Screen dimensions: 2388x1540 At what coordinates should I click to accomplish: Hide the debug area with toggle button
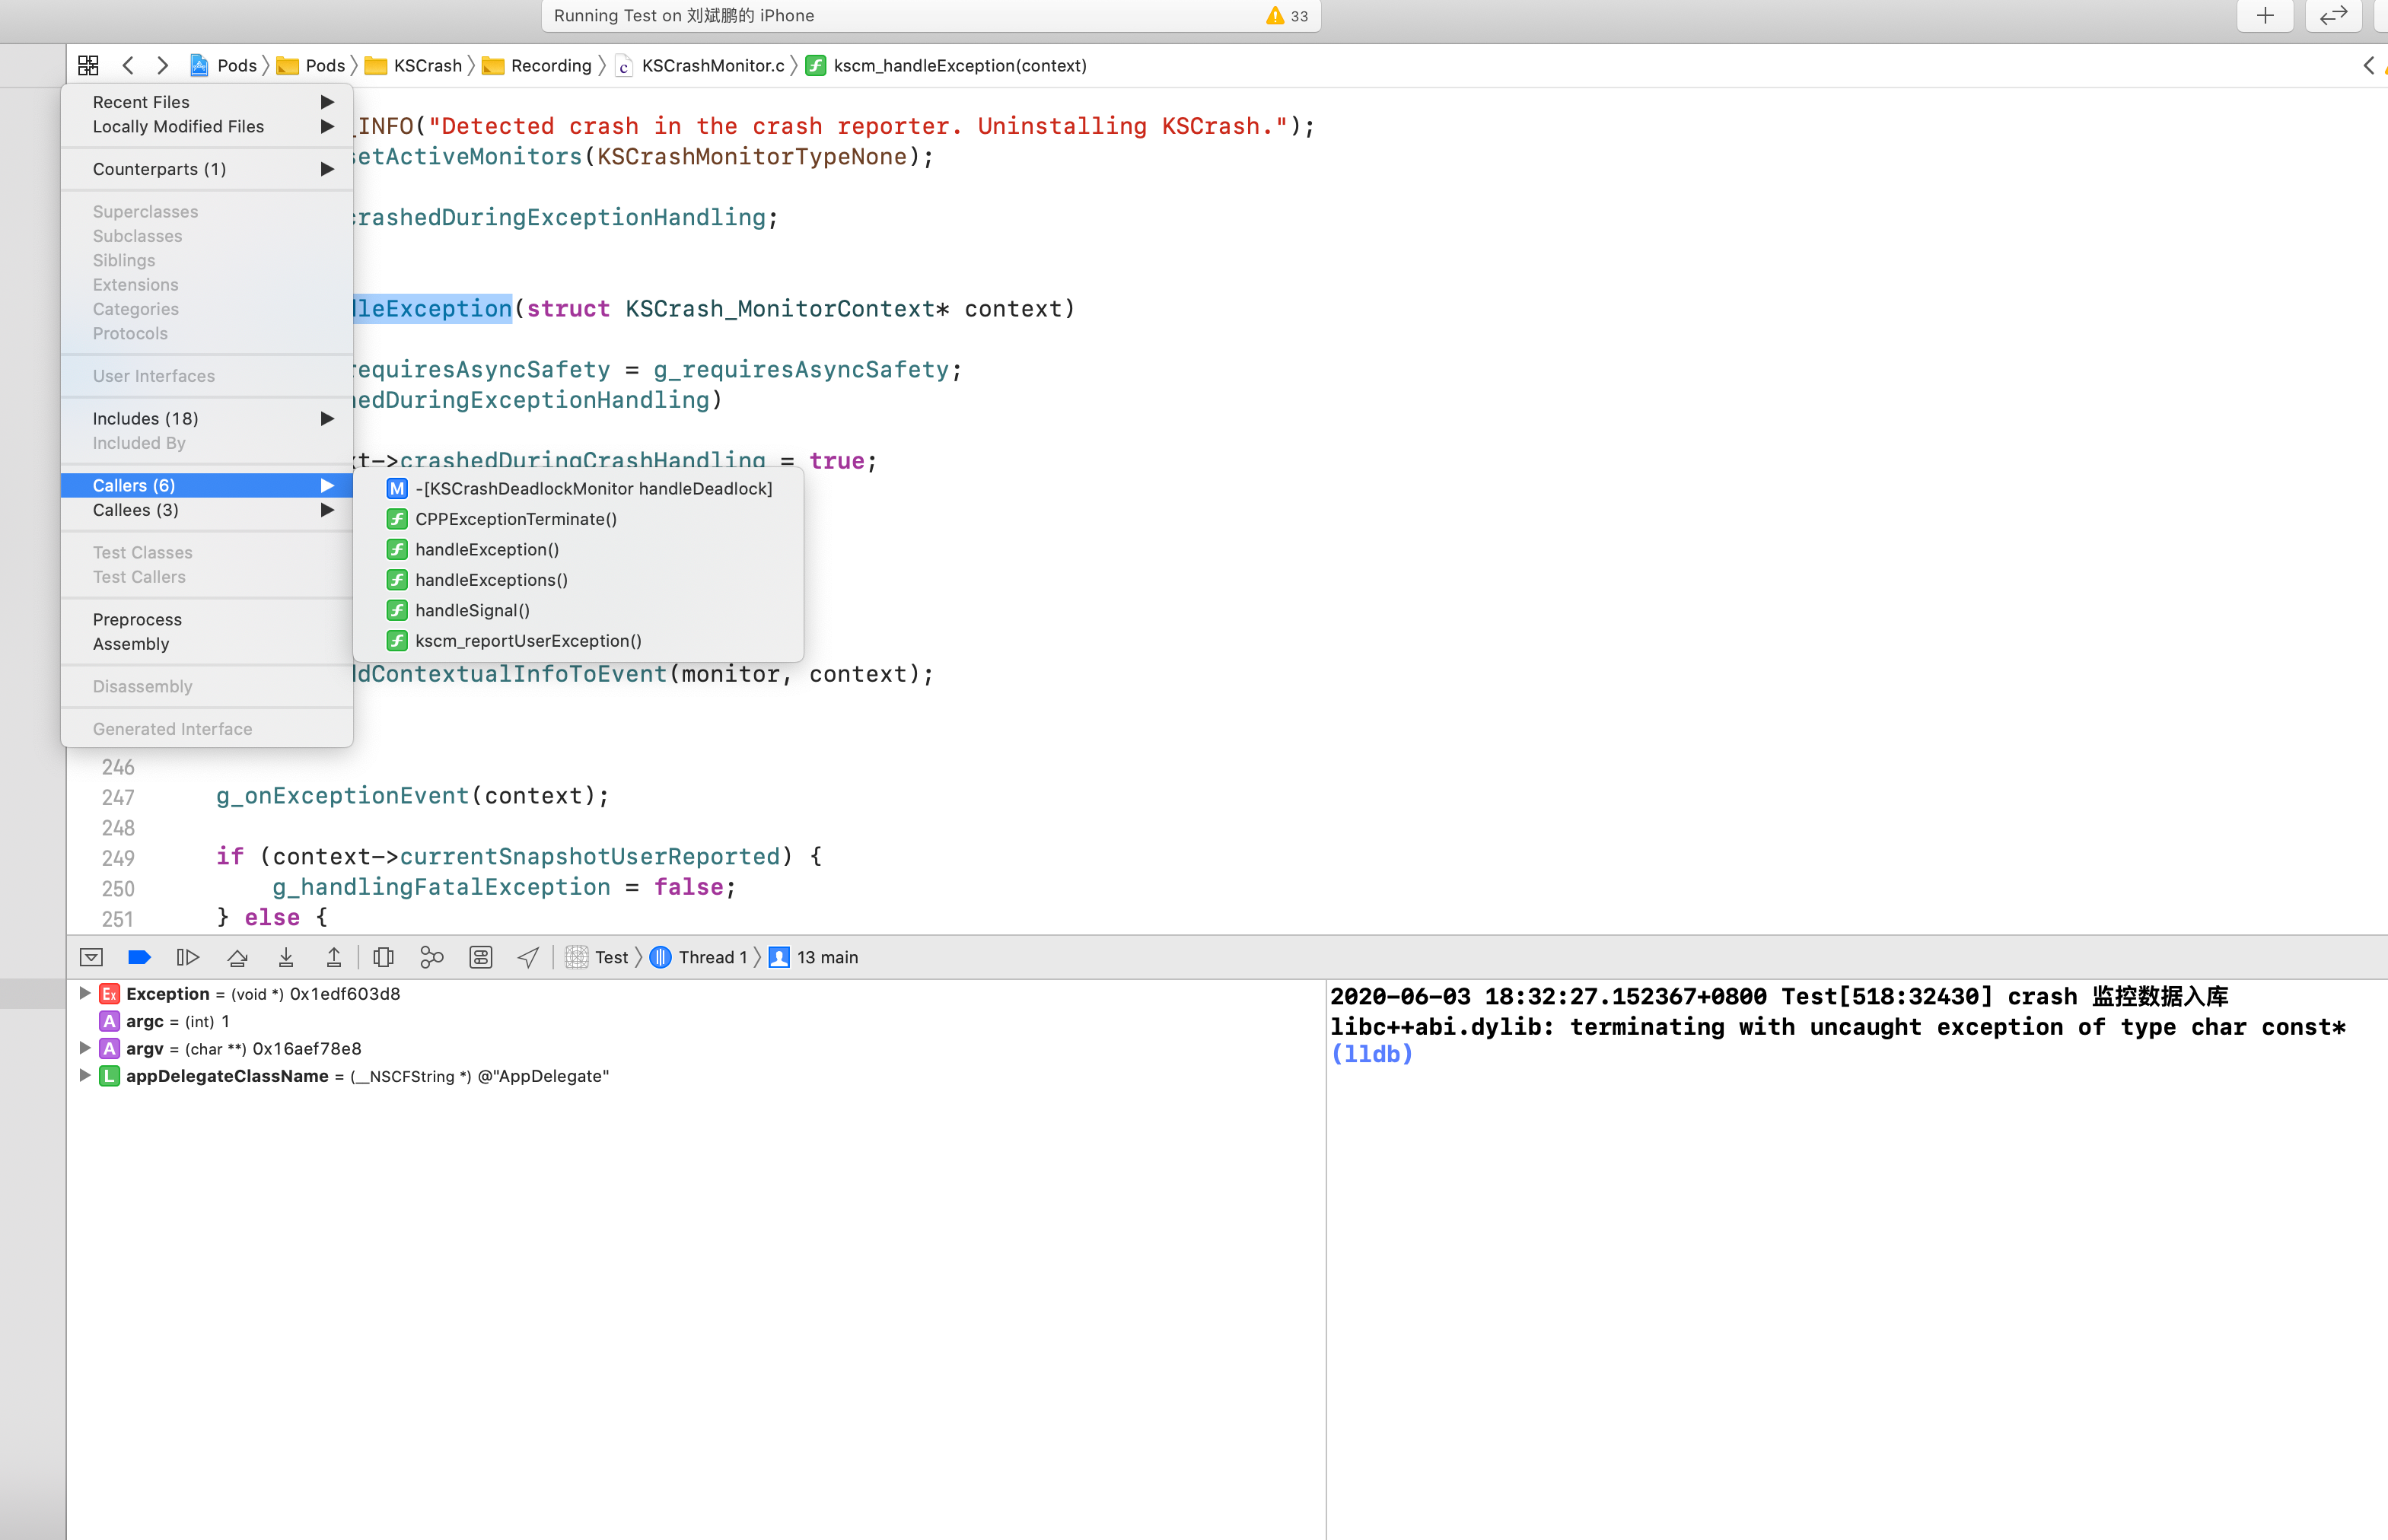91,957
